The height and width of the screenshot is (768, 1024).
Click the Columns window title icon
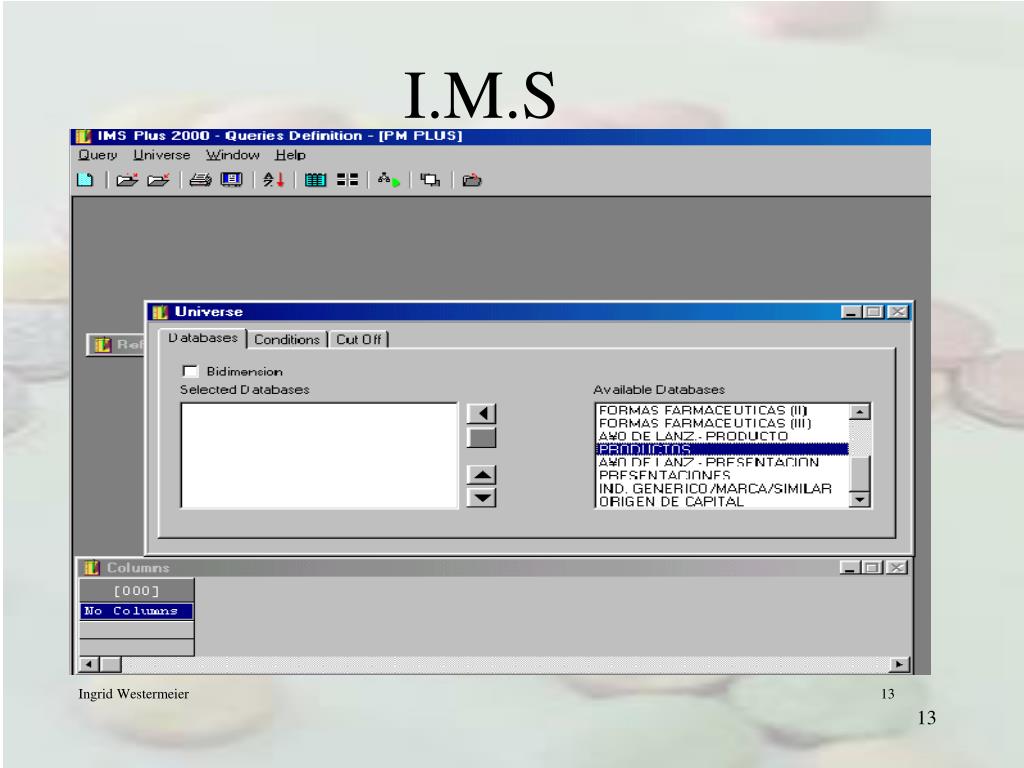tap(91, 568)
